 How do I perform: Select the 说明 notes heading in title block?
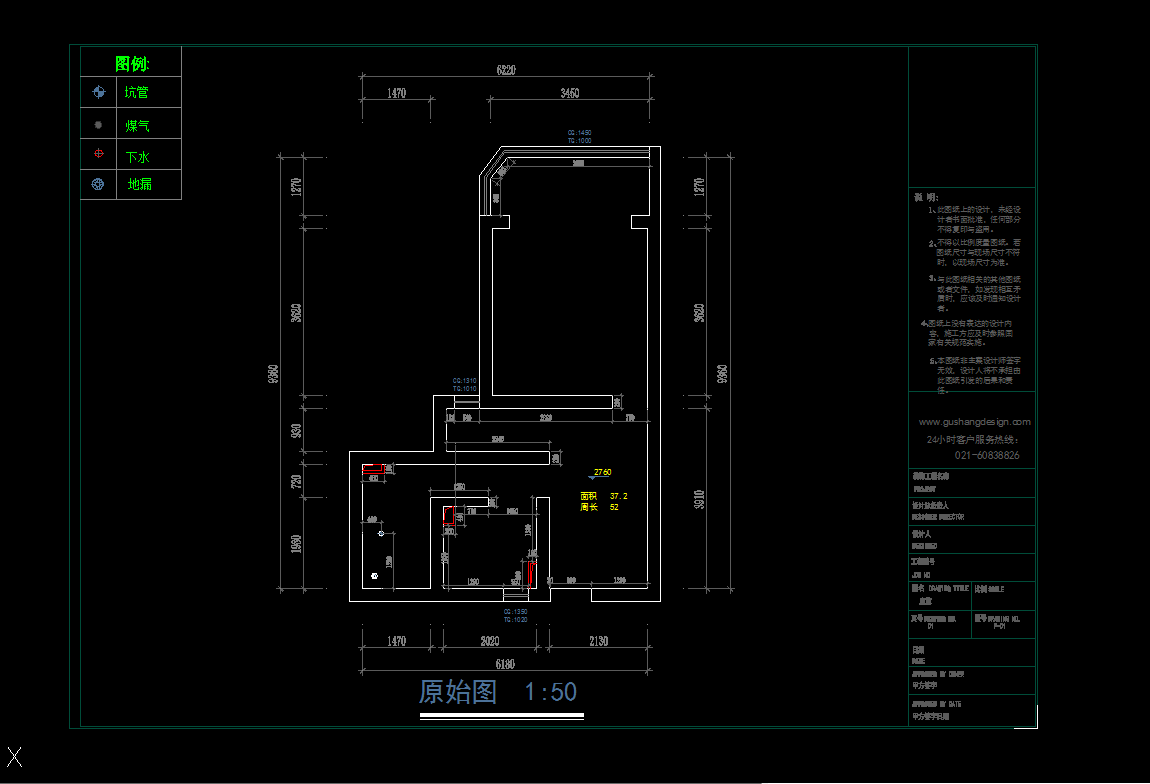click(925, 198)
